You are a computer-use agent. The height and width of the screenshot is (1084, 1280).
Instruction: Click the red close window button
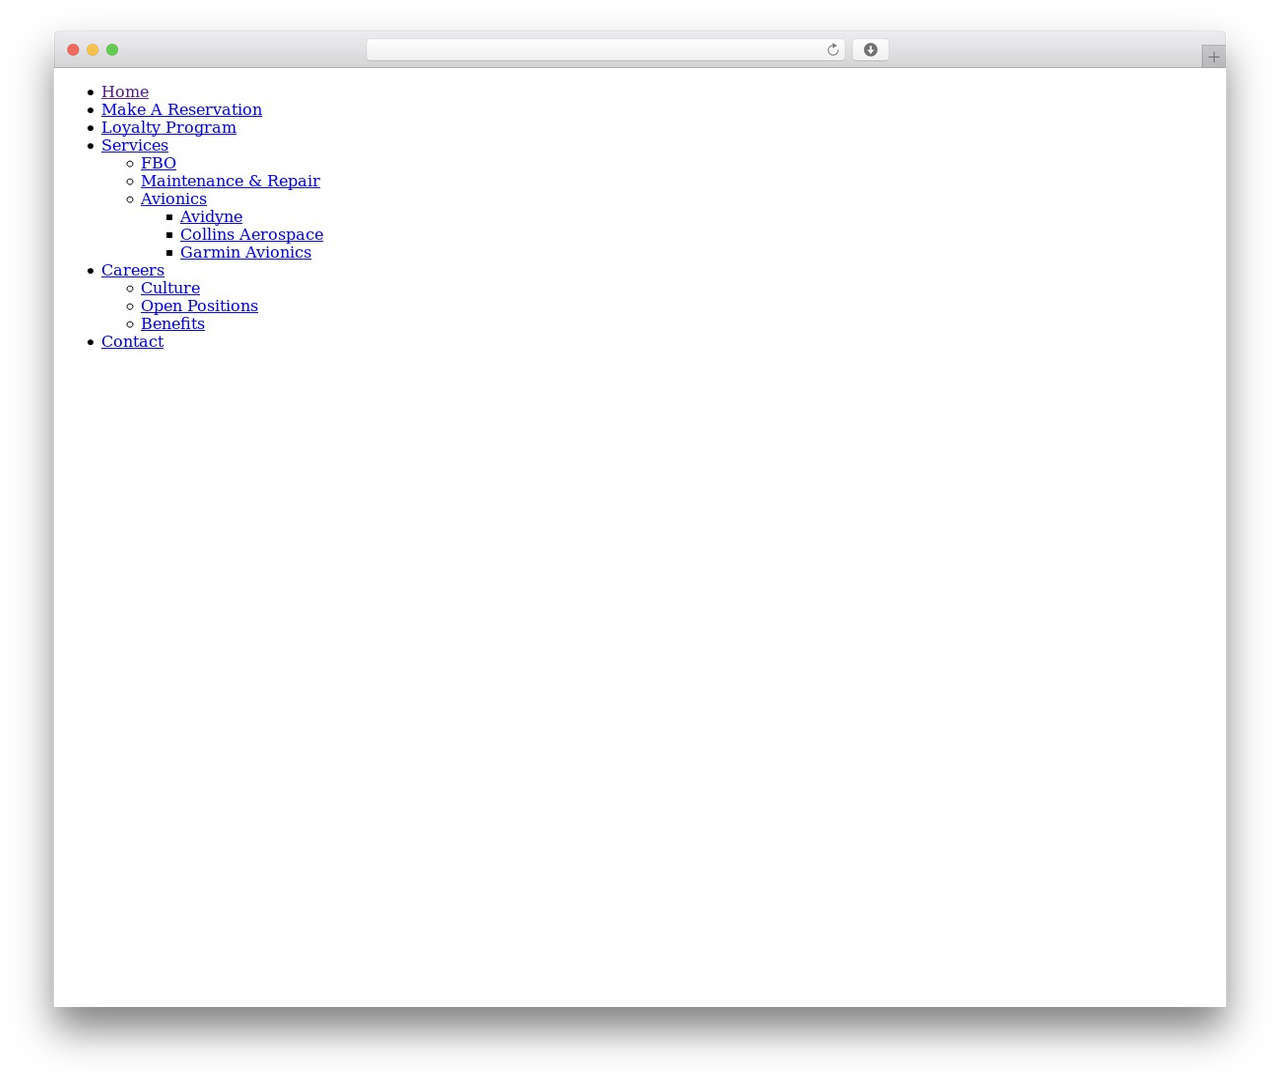pyautogui.click(x=73, y=50)
